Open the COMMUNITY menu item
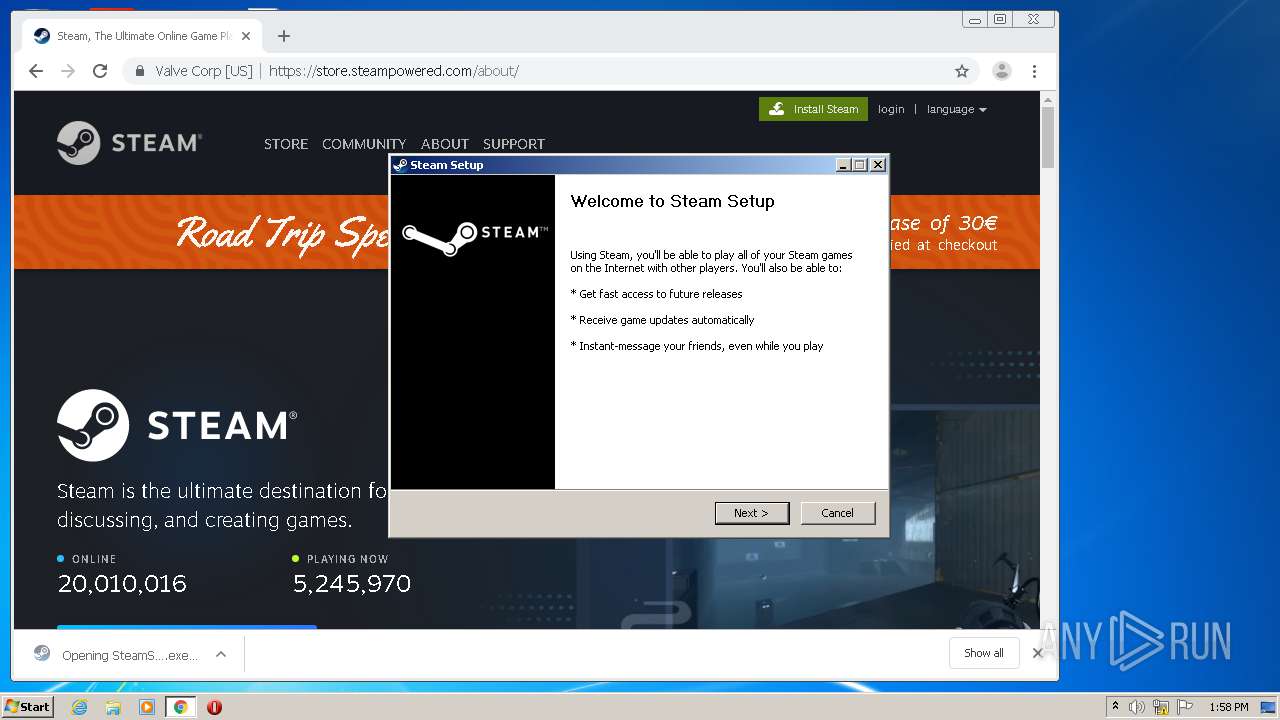Image resolution: width=1280 pixels, height=720 pixels. pos(364,144)
